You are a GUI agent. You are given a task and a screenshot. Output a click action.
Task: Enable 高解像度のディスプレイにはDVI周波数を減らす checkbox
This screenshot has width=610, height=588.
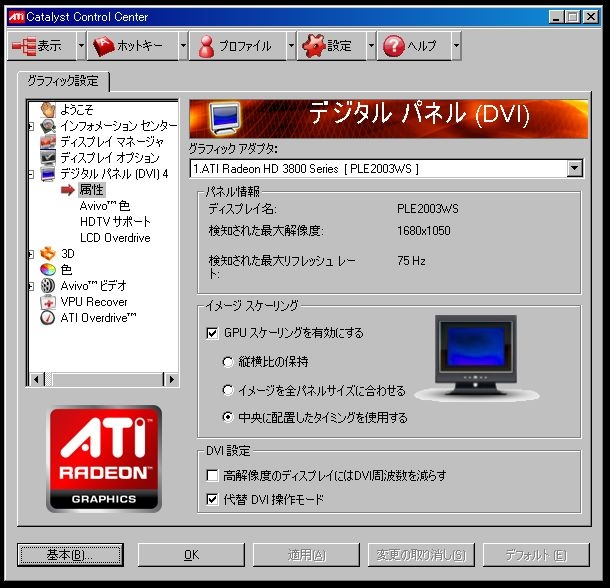click(212, 475)
